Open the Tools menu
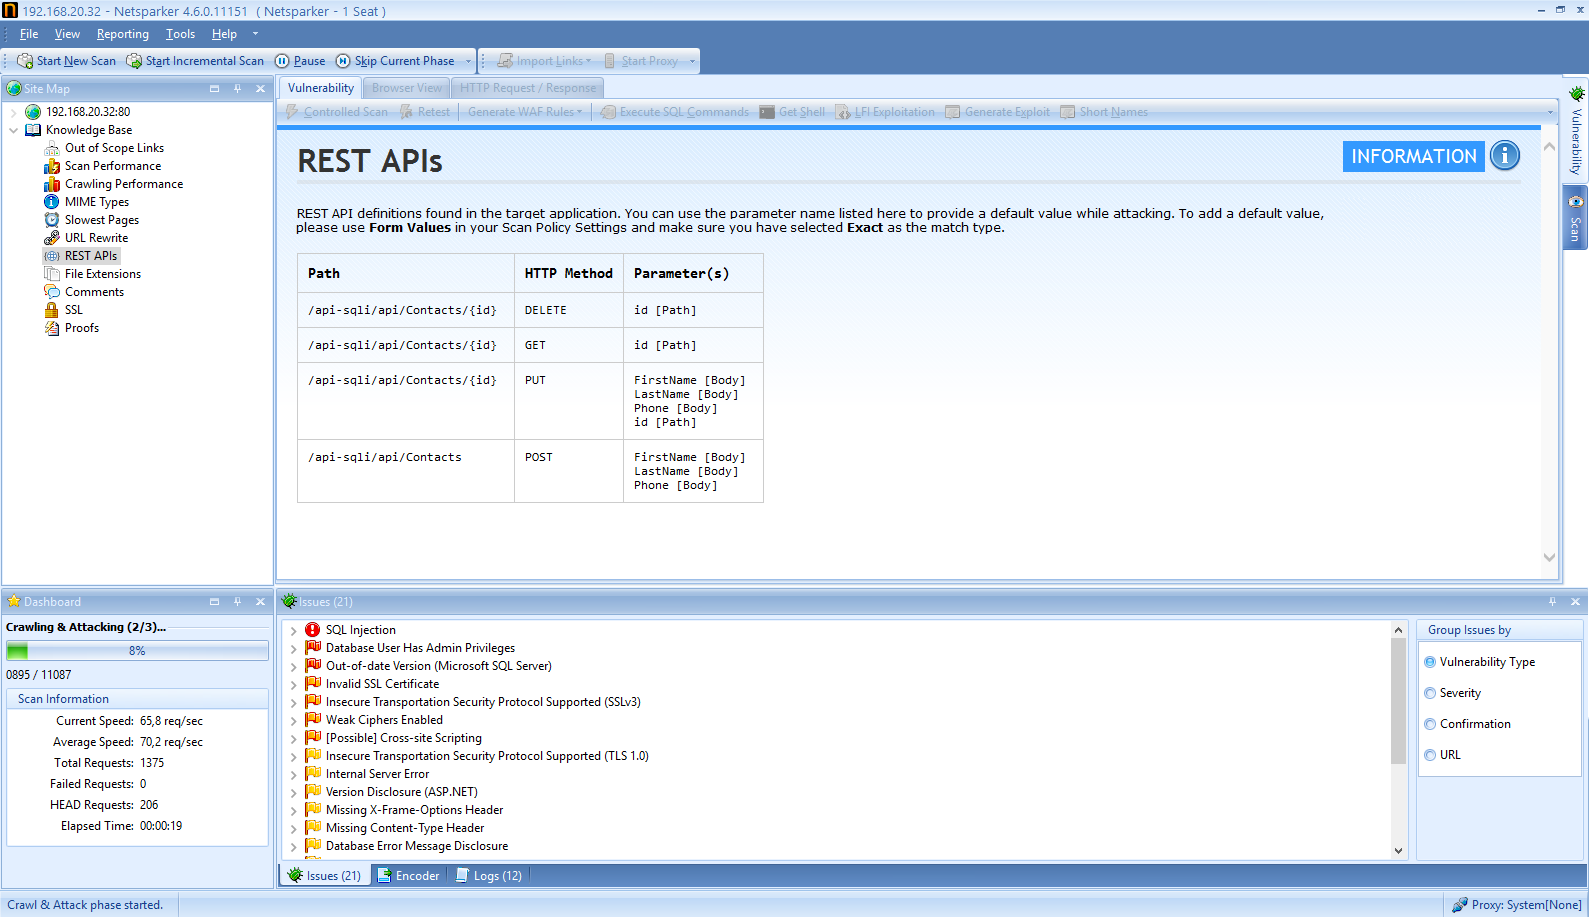Screen dimensions: 1589x917 point(180,34)
